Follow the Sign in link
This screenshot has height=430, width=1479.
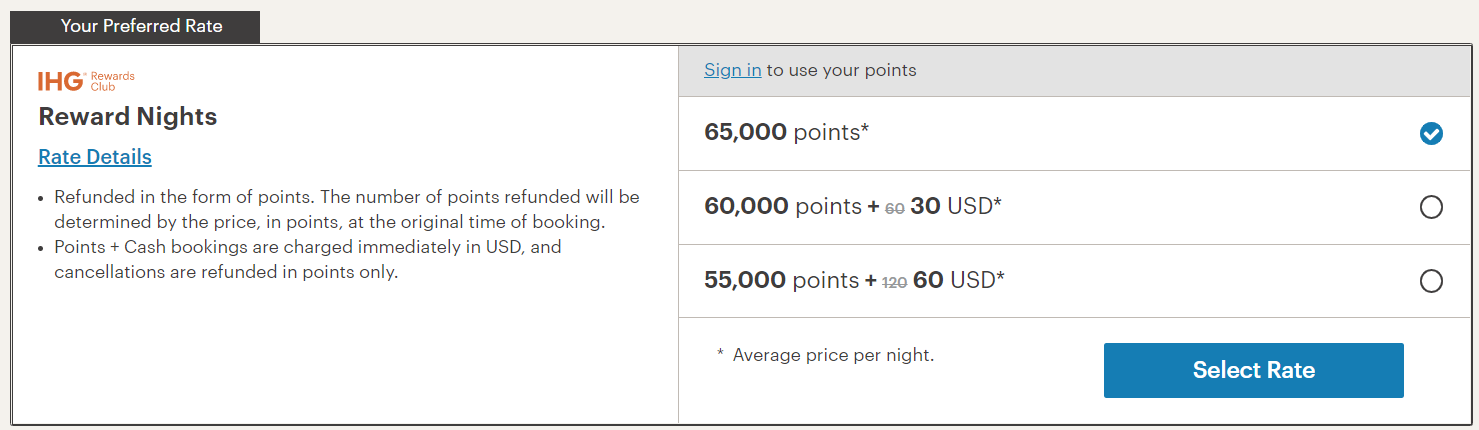(733, 70)
